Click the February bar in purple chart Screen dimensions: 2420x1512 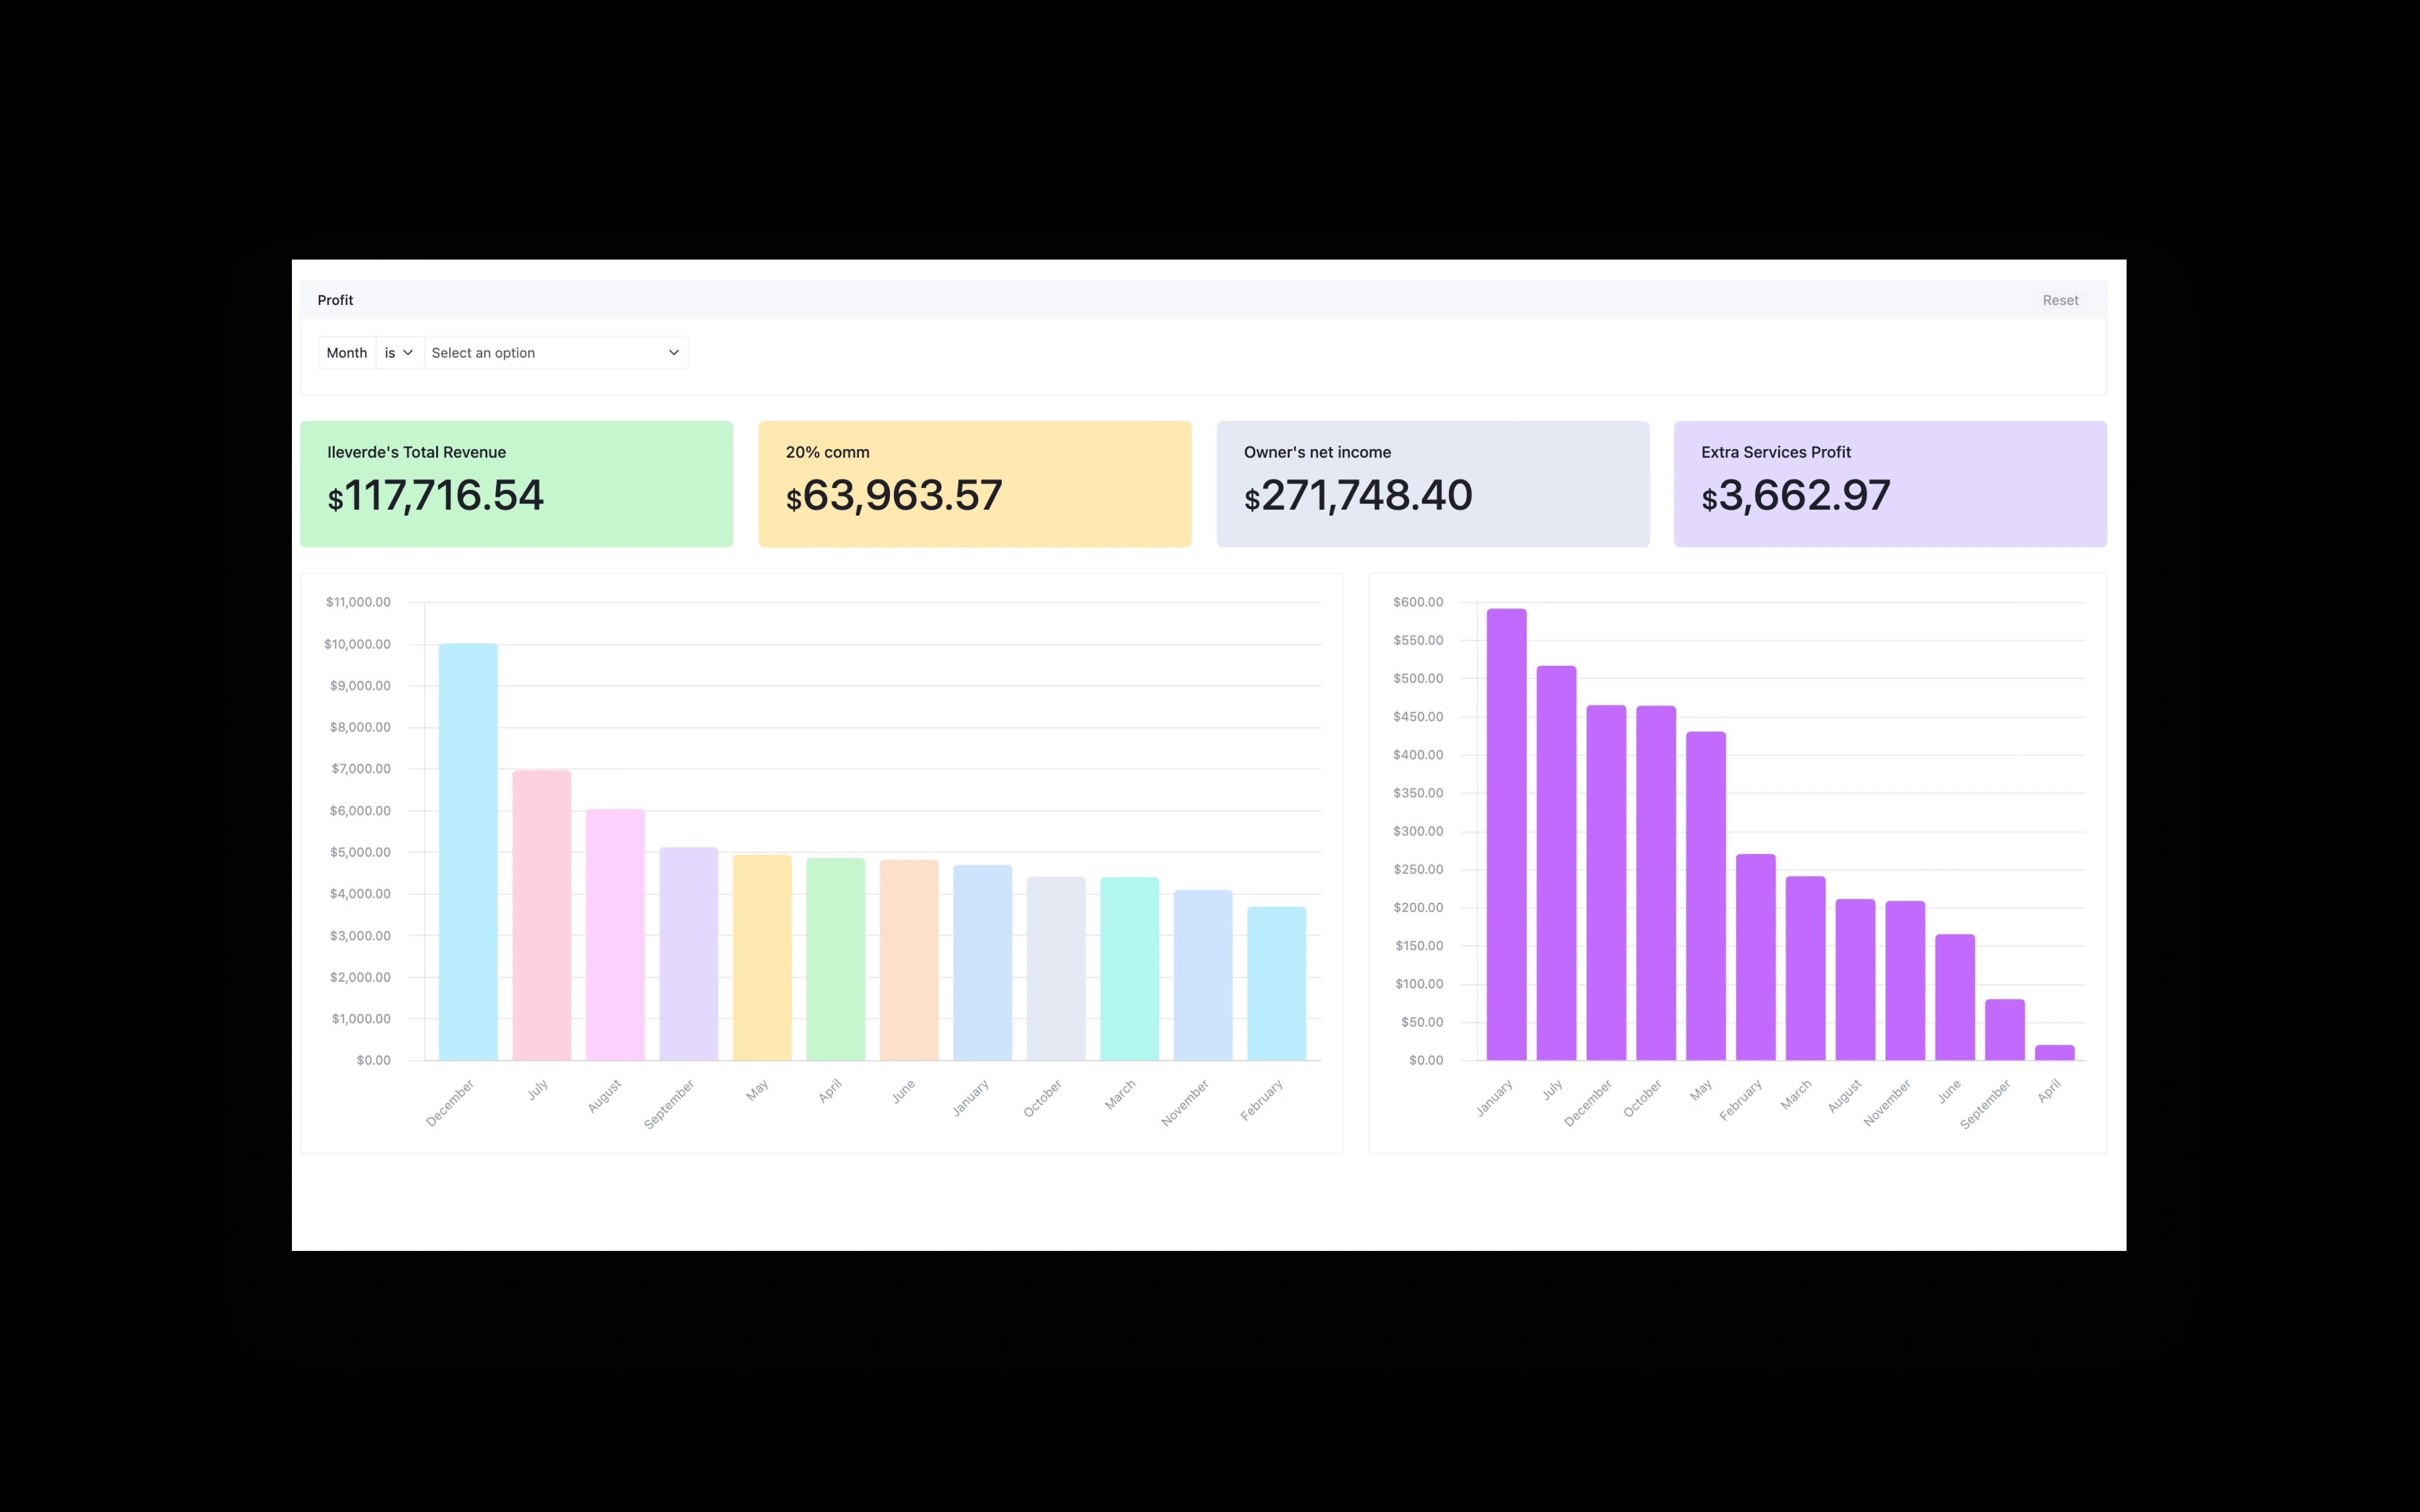(x=1755, y=957)
